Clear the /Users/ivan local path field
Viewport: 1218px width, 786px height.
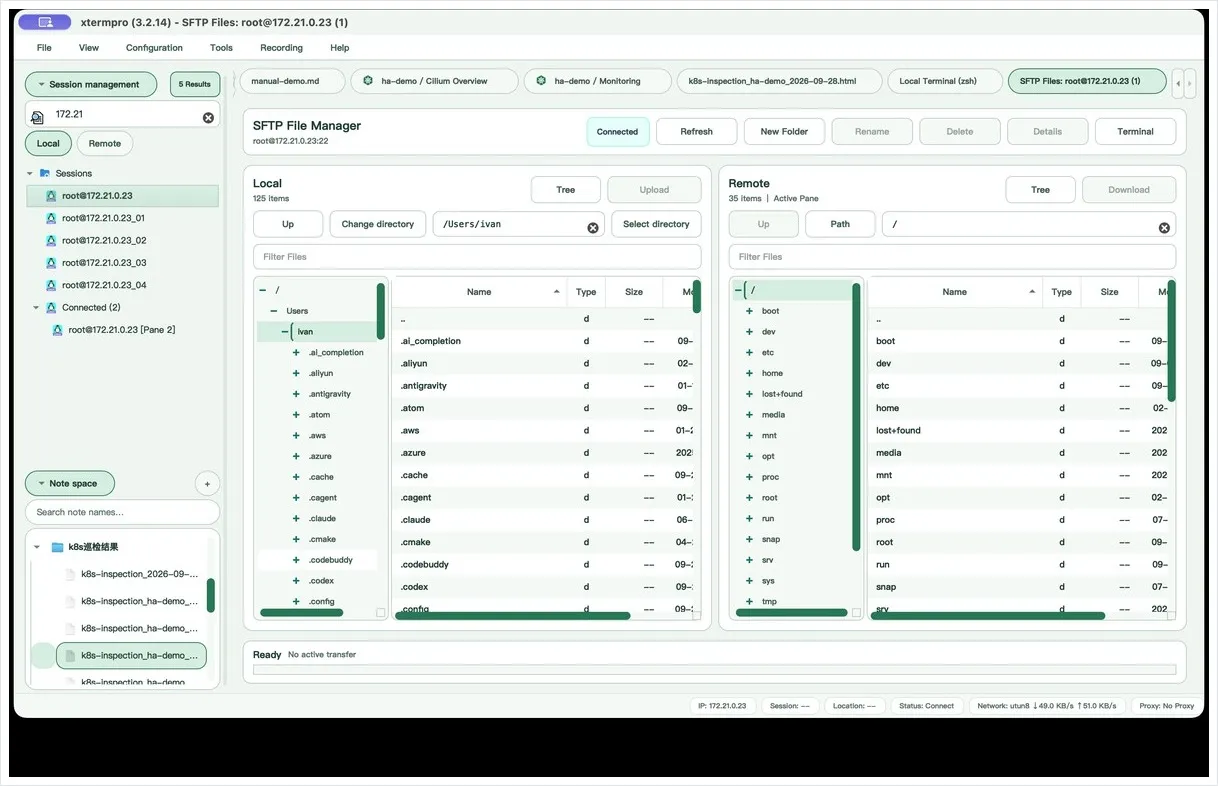tap(593, 228)
